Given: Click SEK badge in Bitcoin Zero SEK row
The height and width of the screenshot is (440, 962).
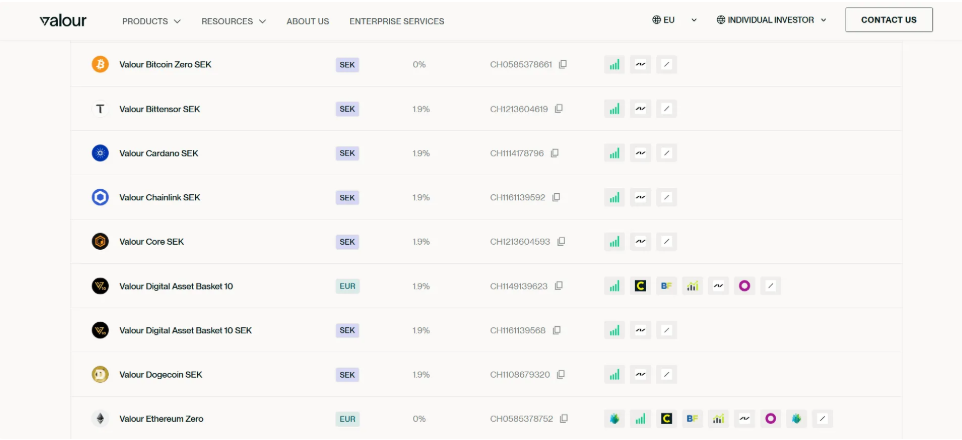Looking at the screenshot, I should (347, 64).
